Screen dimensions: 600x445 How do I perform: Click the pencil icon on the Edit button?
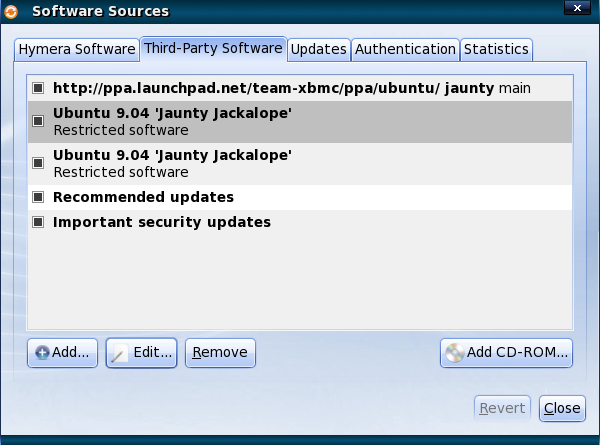[x=119, y=353]
